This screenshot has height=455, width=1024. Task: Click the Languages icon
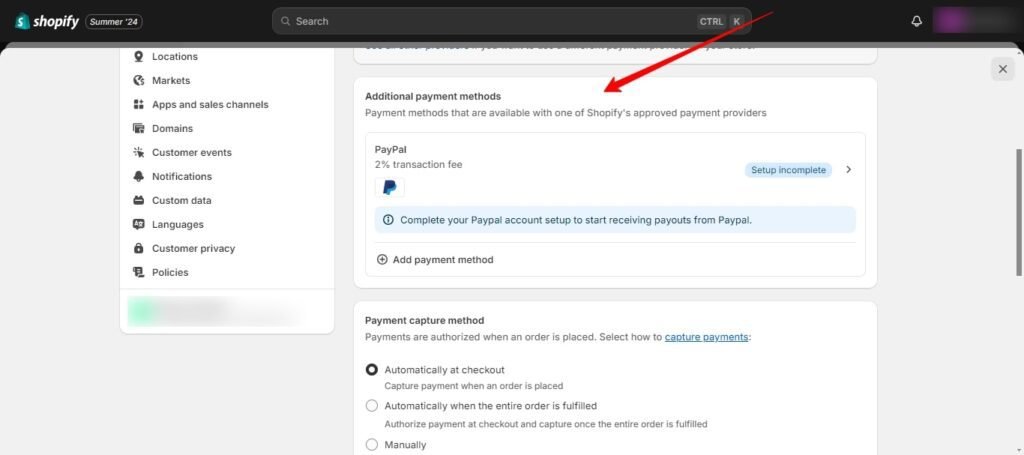[138, 225]
